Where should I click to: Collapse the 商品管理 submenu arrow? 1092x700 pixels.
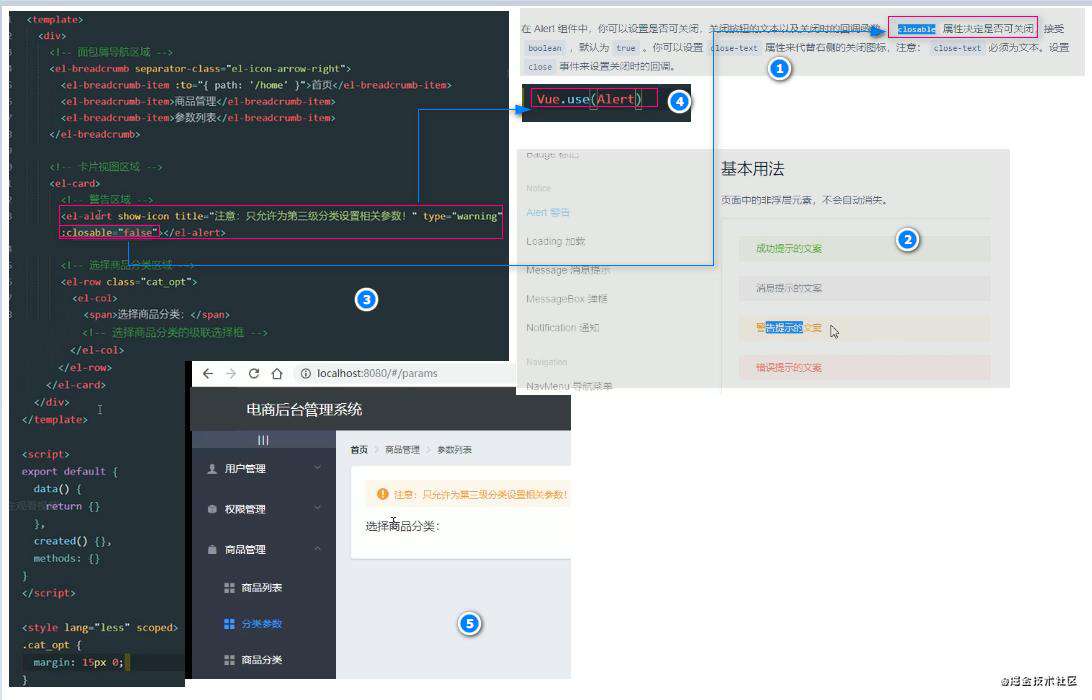318,548
